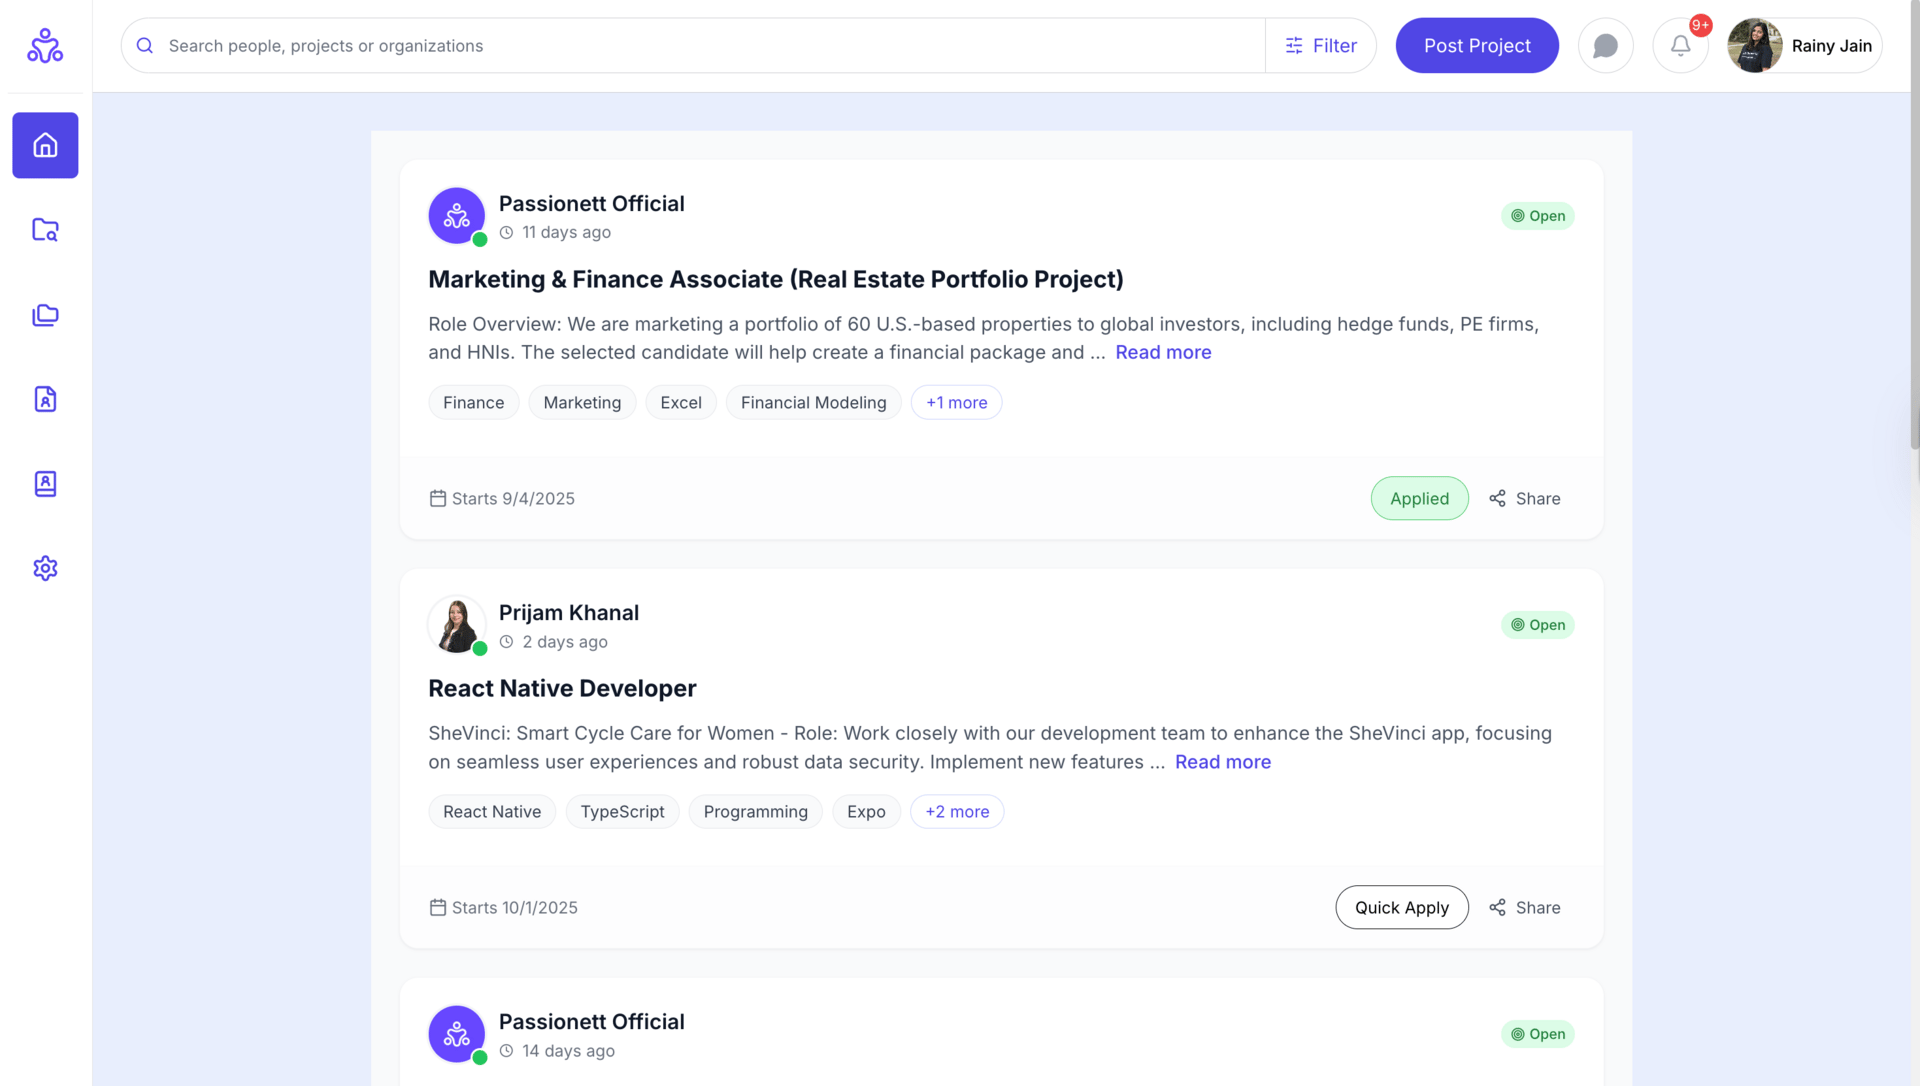Open the stacked folders sidebar icon
Screen dimensions: 1920x1086
click(x=45, y=315)
